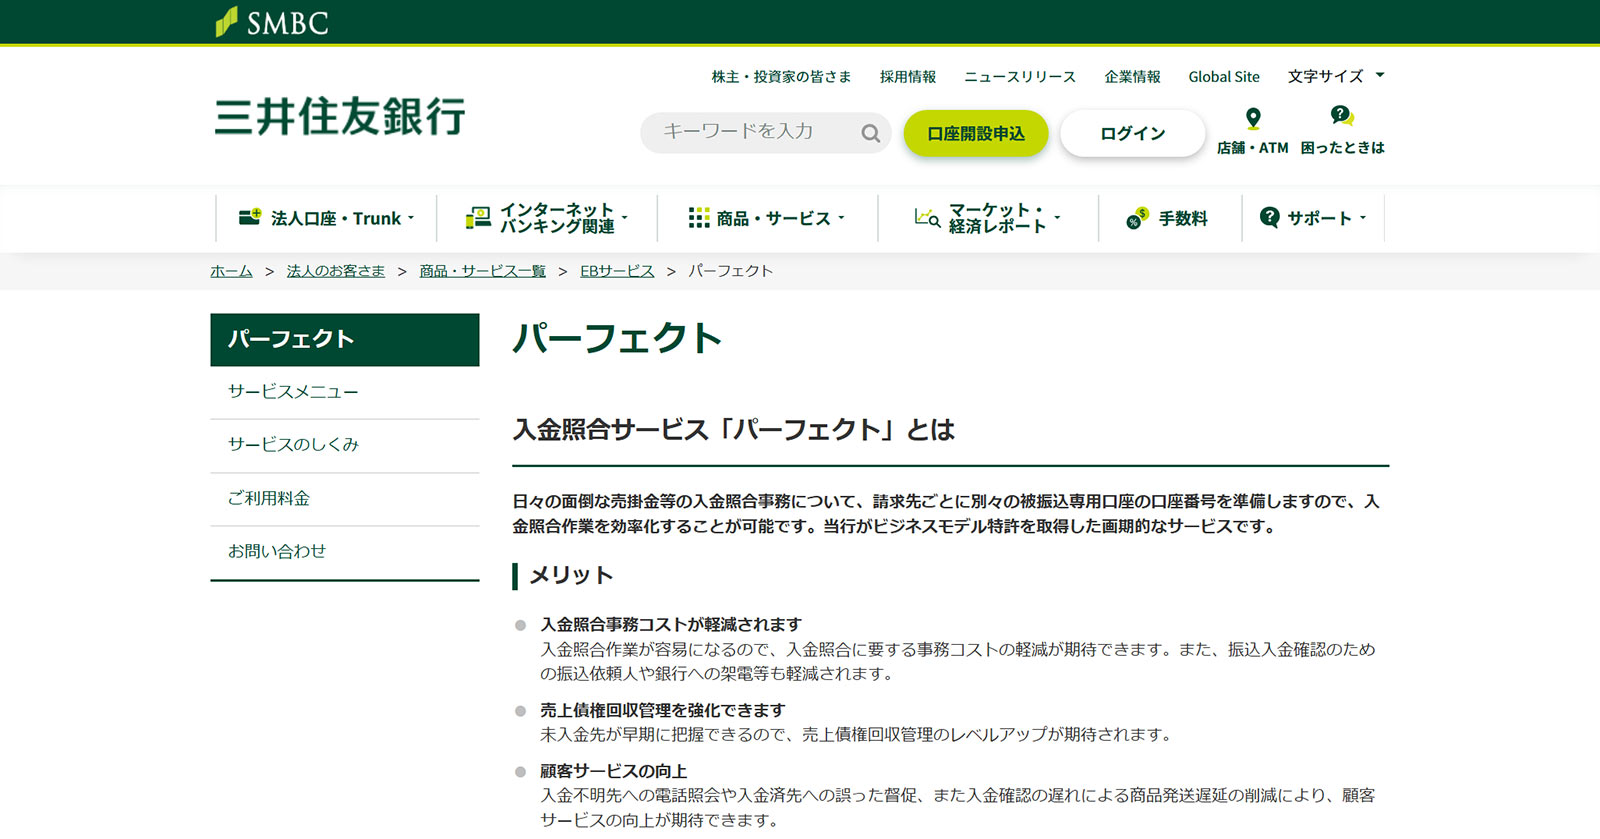The width and height of the screenshot is (1600, 839).
Task: Click 入金照合事務コストが軽減されます text
Action: (671, 624)
